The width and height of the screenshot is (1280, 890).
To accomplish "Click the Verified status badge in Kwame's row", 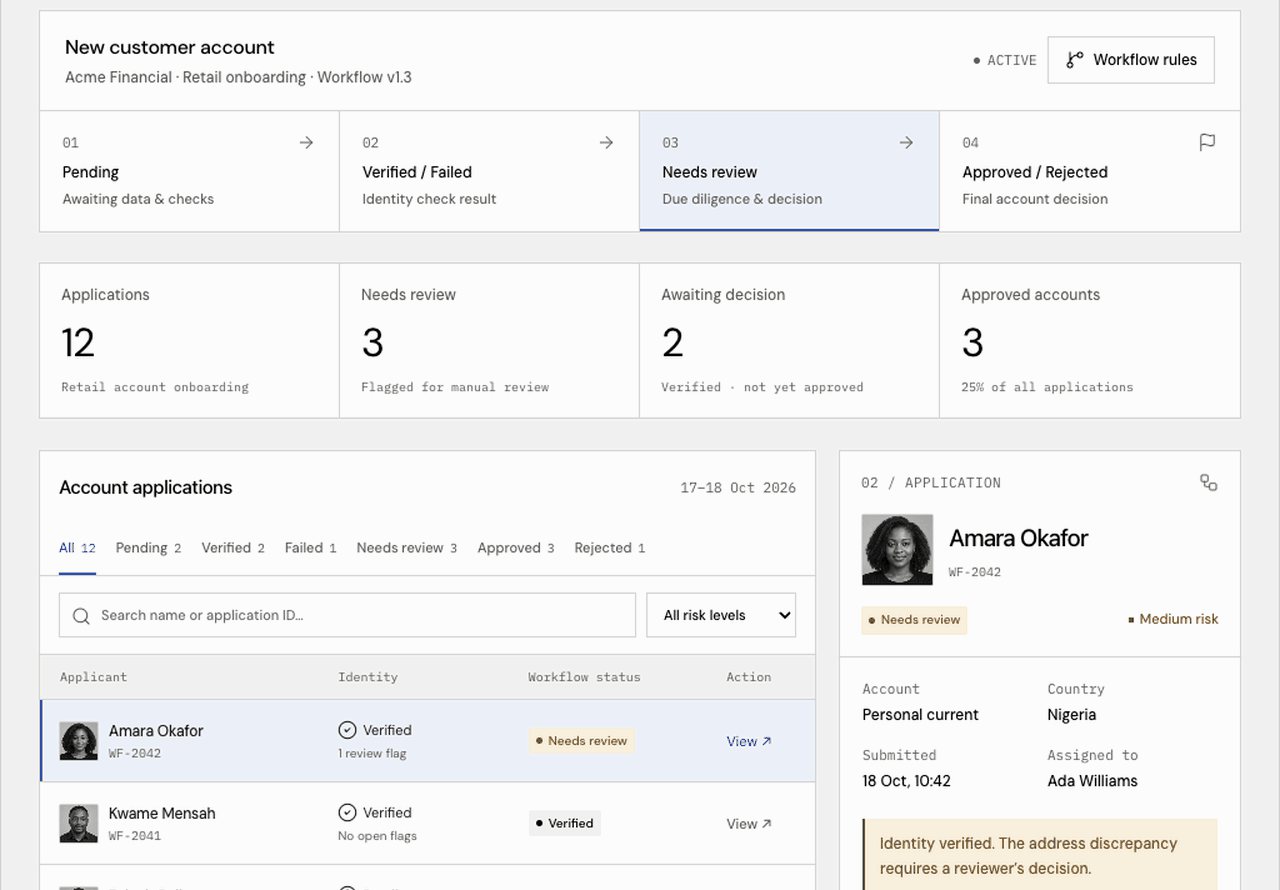I will (564, 824).
